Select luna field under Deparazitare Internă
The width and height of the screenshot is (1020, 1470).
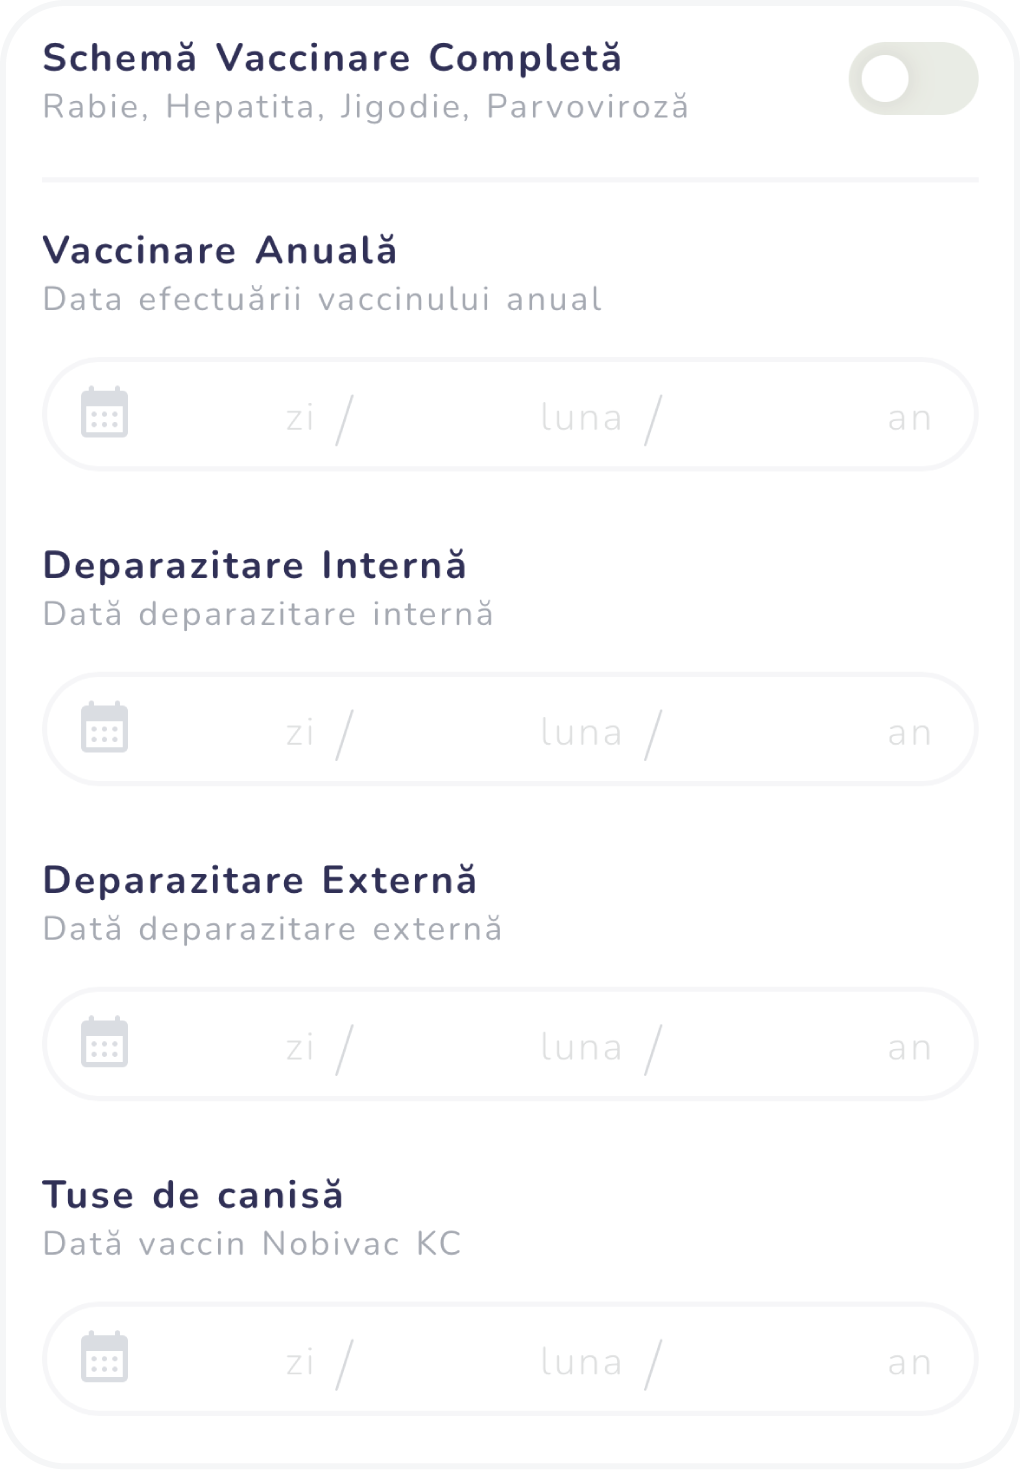pos(581,733)
